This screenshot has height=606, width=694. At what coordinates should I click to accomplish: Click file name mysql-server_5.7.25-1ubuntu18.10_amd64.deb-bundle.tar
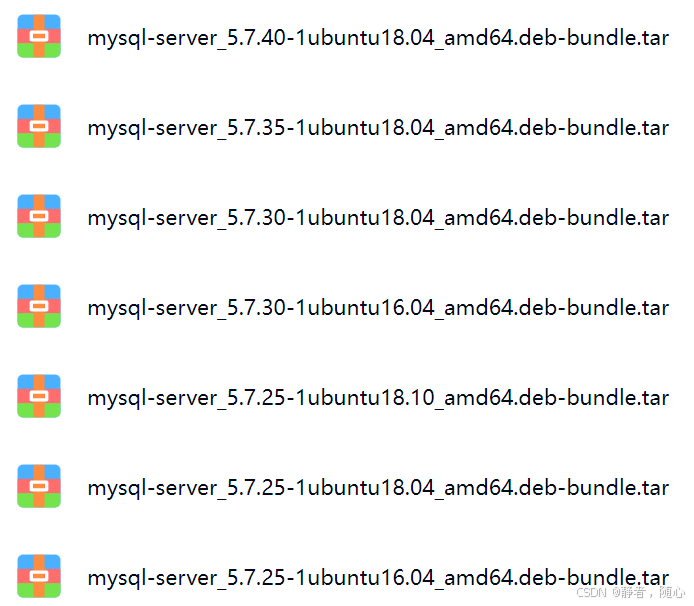[x=378, y=398]
